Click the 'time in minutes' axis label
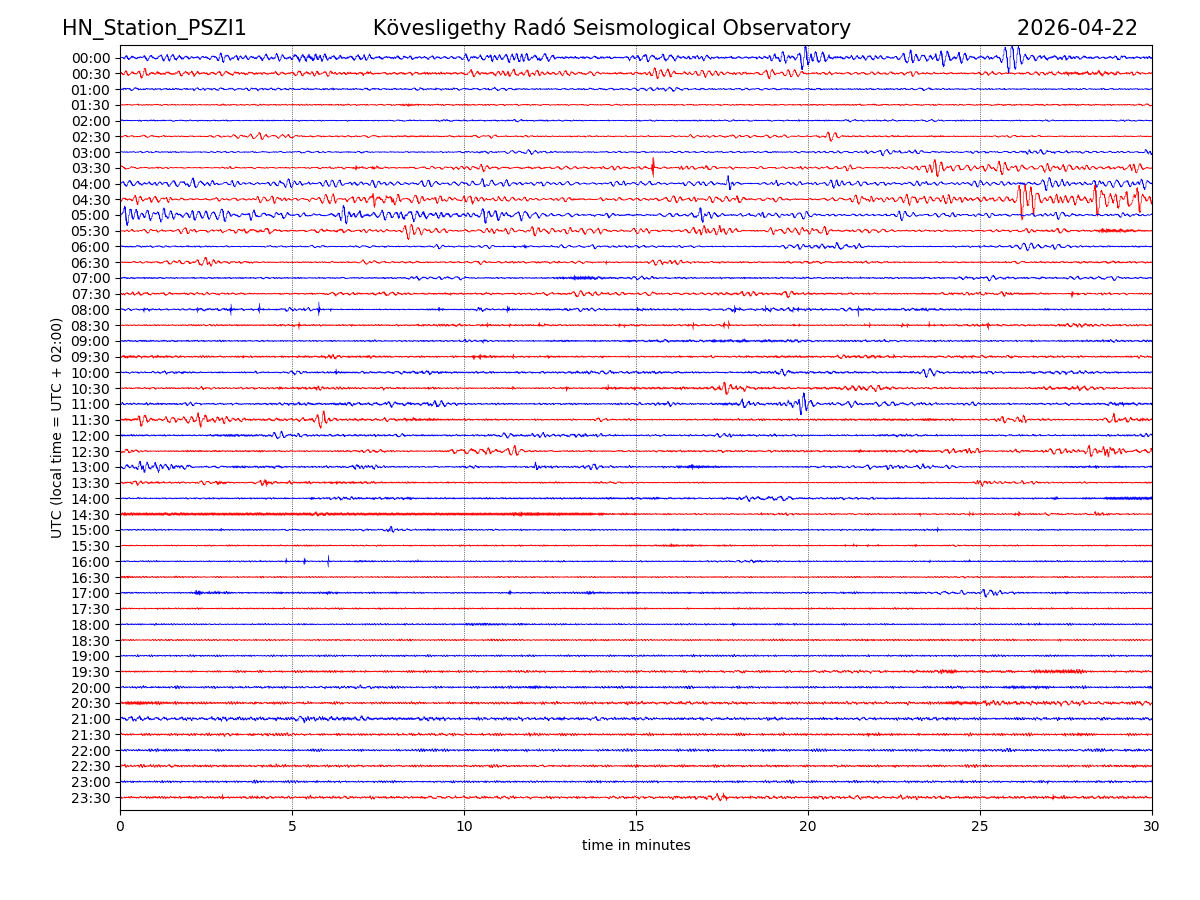The image size is (1200, 900). (x=636, y=845)
